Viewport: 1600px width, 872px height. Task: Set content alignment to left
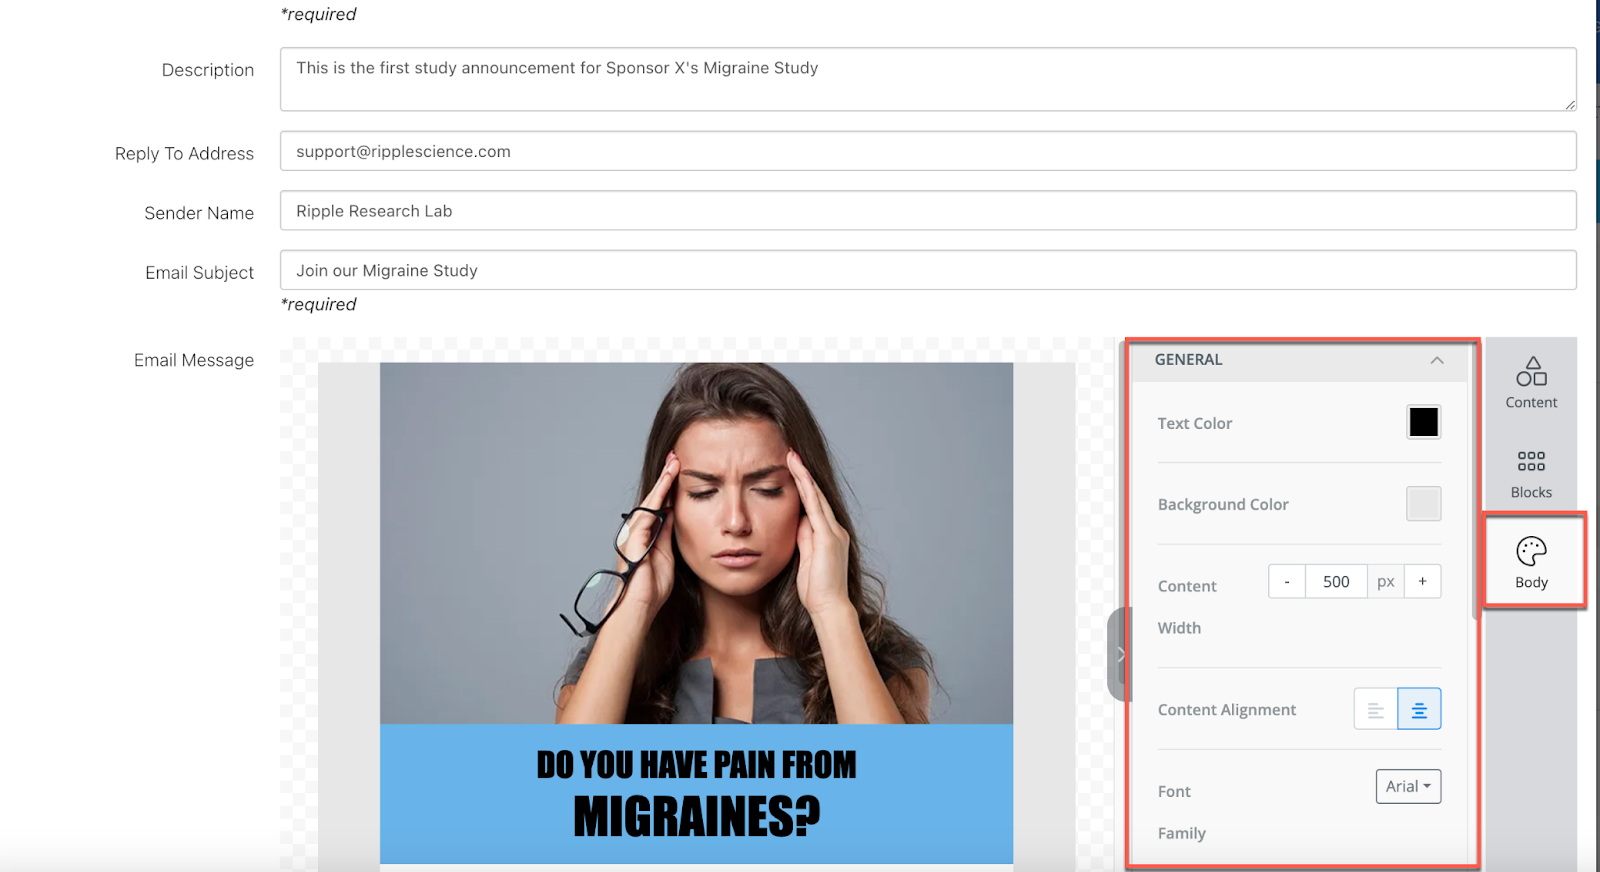1375,709
